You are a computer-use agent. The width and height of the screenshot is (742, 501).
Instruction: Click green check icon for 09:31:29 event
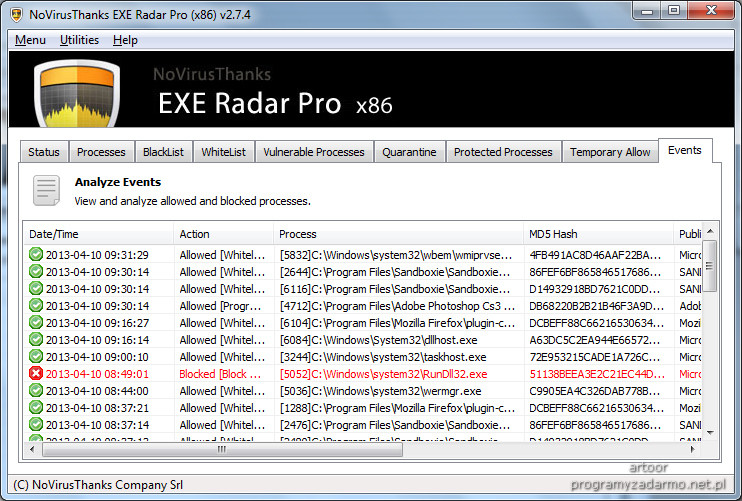[36, 255]
